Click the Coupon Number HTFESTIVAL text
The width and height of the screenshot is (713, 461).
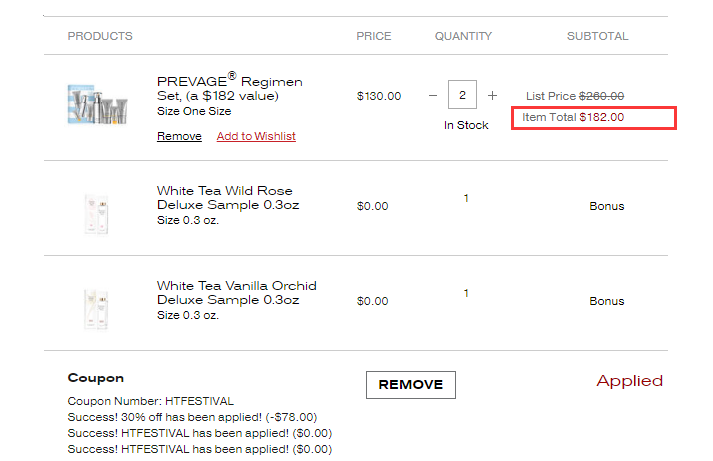151,401
